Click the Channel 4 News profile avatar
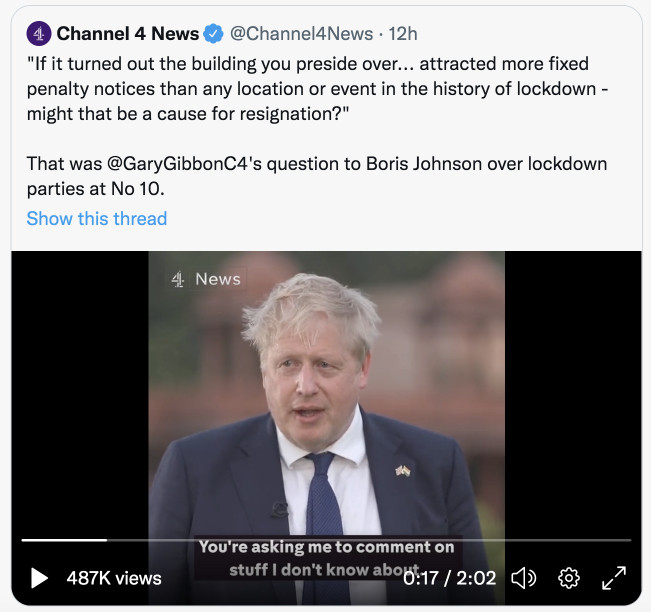This screenshot has height=612, width=651. 38,34
